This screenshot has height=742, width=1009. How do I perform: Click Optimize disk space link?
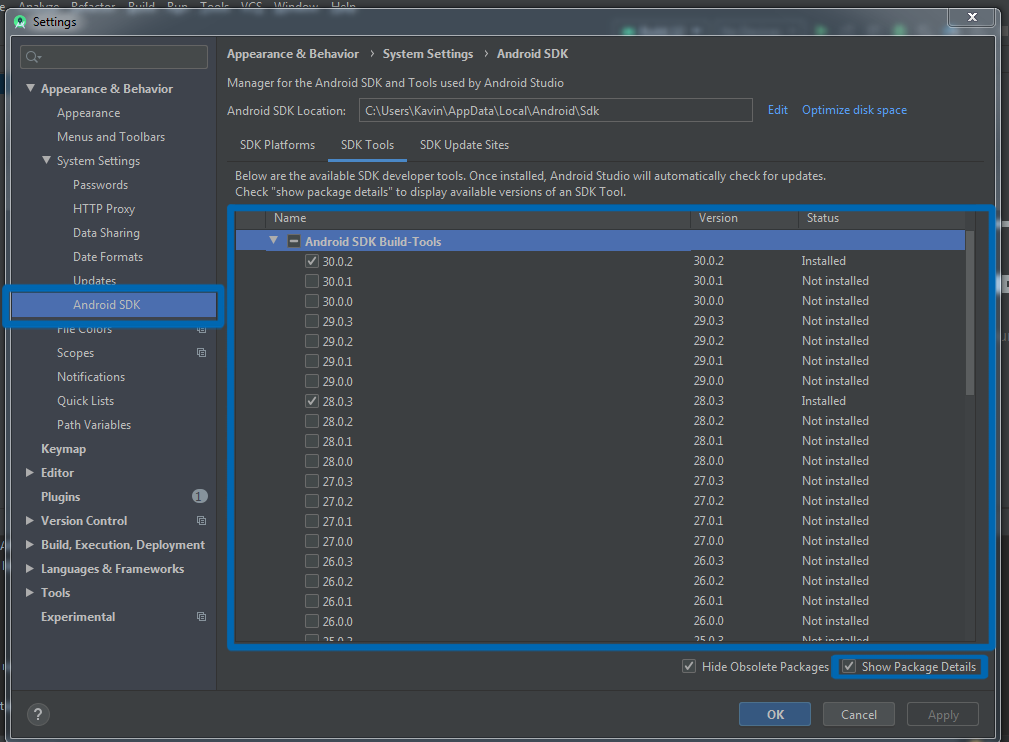point(854,110)
